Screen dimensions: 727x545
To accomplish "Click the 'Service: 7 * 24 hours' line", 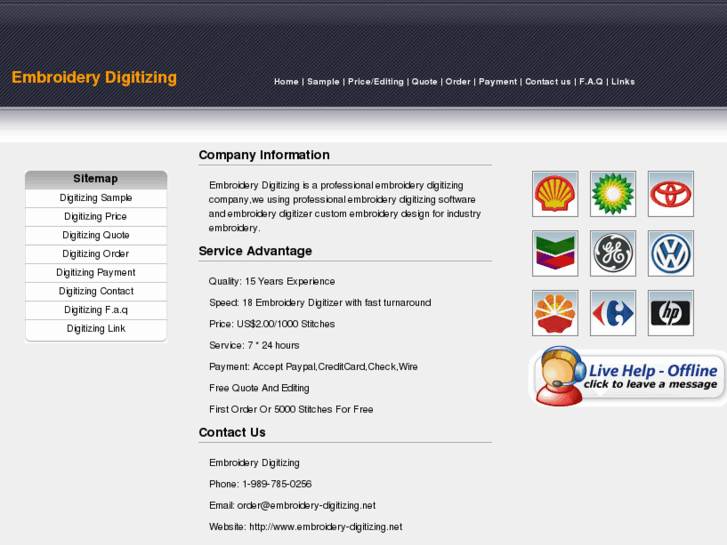I will 254,346.
